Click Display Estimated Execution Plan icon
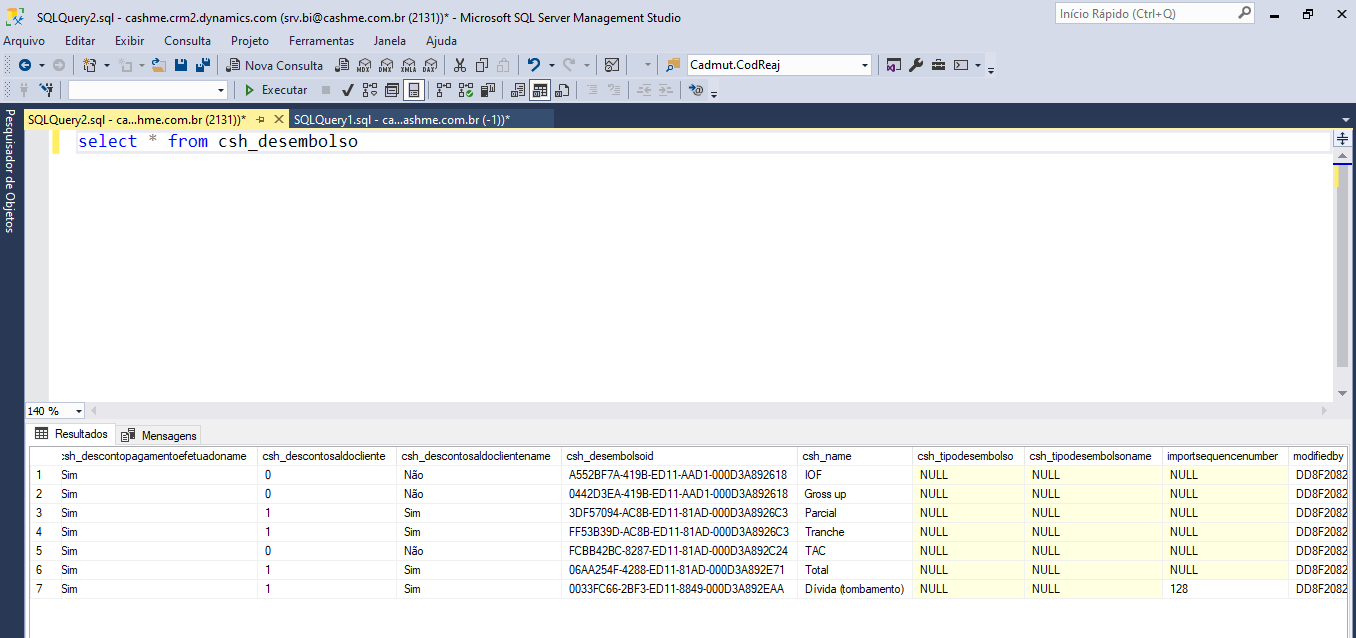Screen dimensions: 1356x638 click(369, 90)
